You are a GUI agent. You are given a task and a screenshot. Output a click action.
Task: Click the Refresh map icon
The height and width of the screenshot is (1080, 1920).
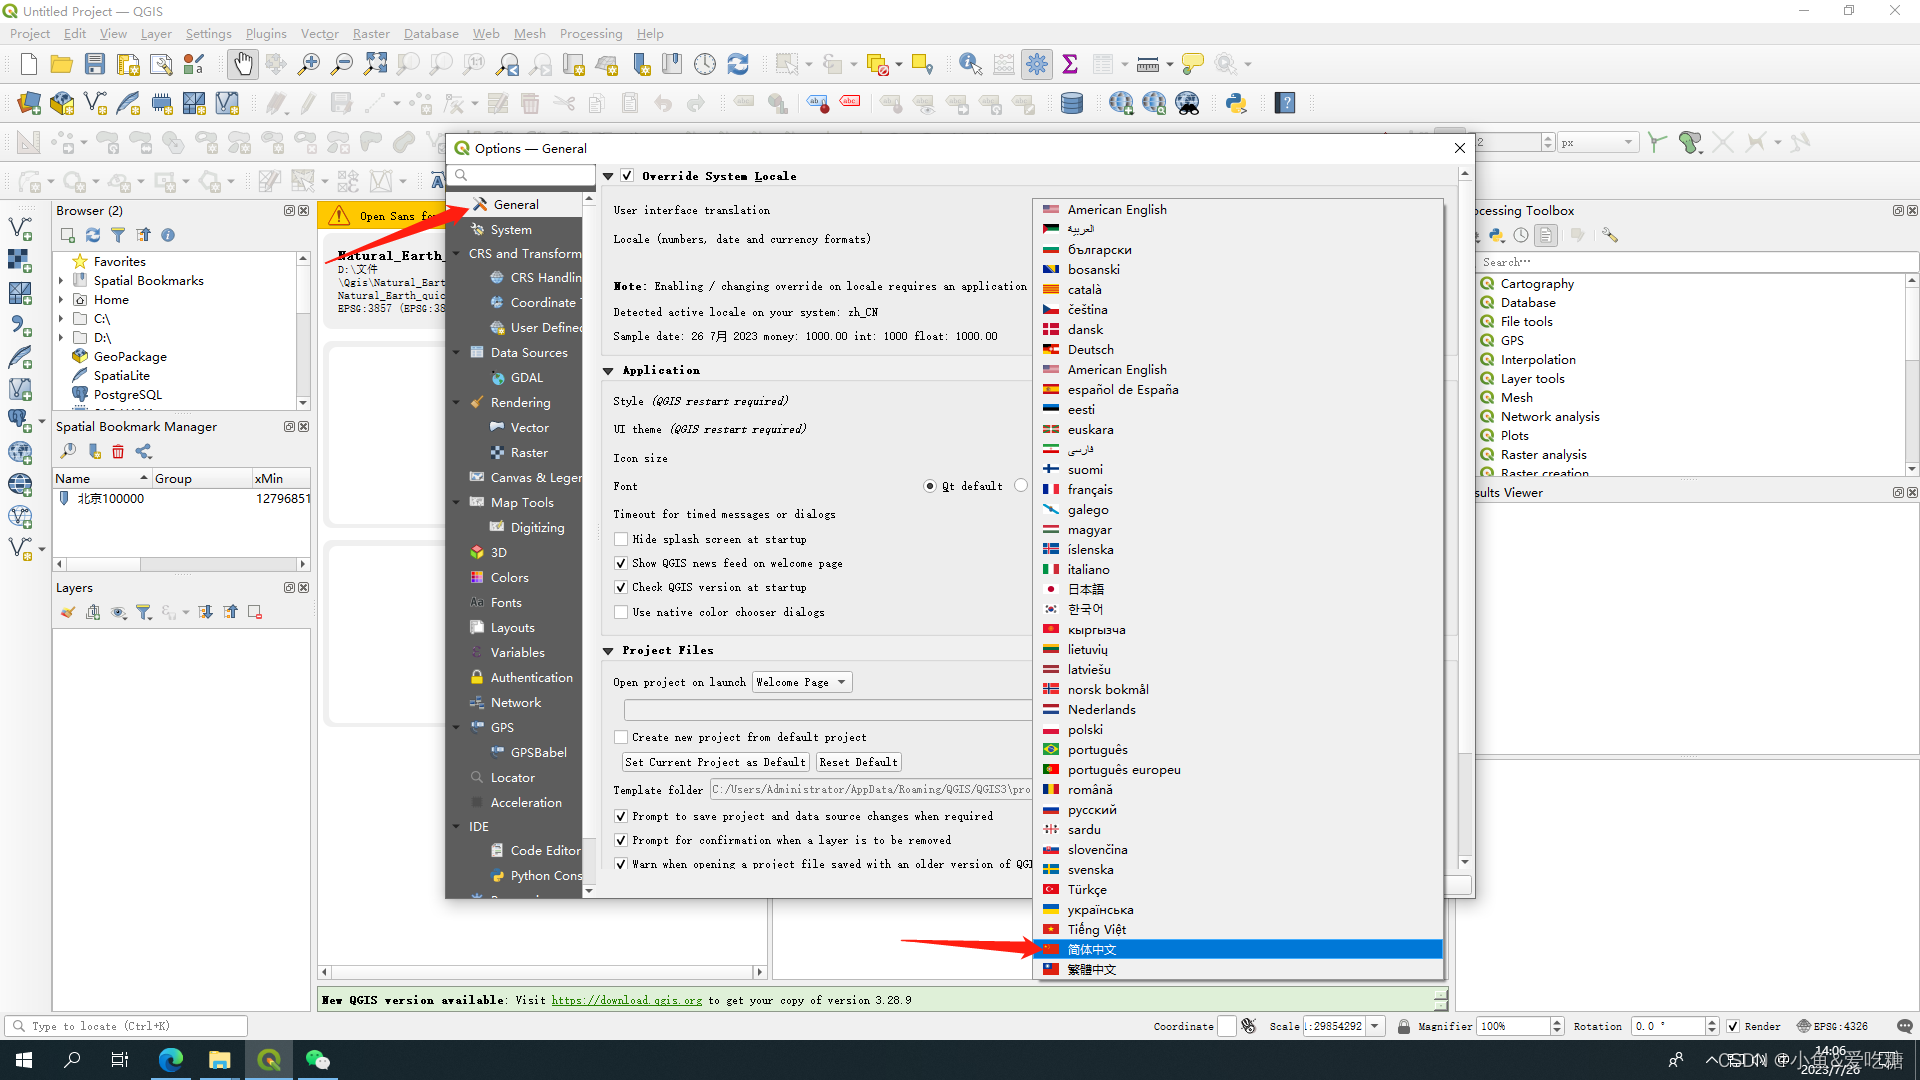click(x=738, y=65)
